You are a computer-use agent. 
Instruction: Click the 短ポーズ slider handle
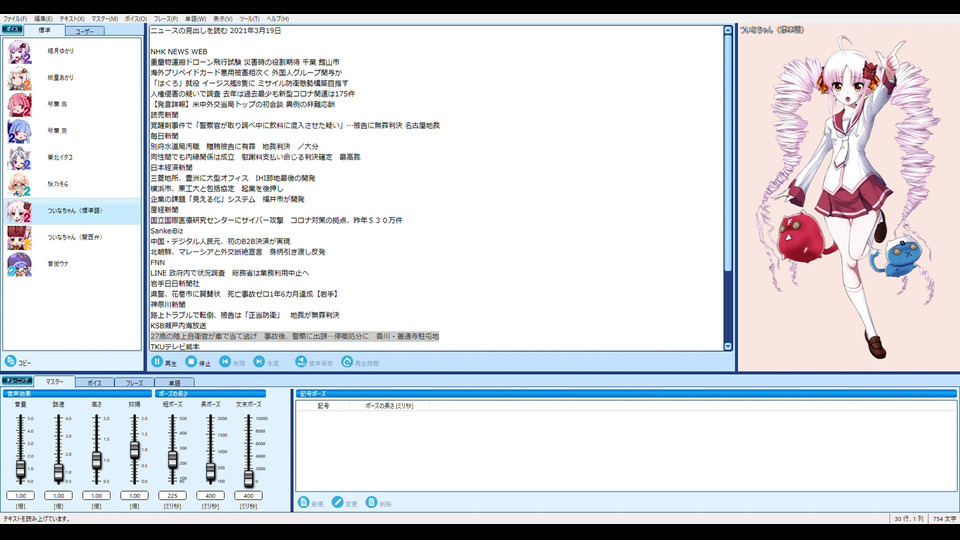coord(172,459)
